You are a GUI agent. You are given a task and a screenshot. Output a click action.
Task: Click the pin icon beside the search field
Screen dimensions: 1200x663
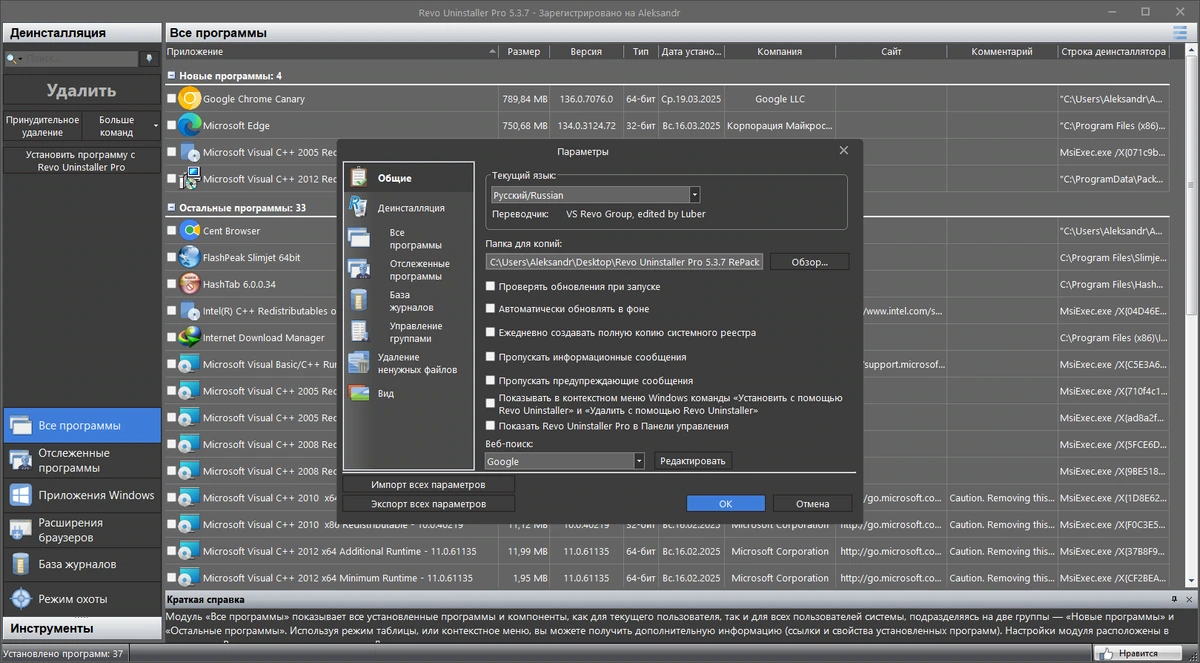(149, 59)
